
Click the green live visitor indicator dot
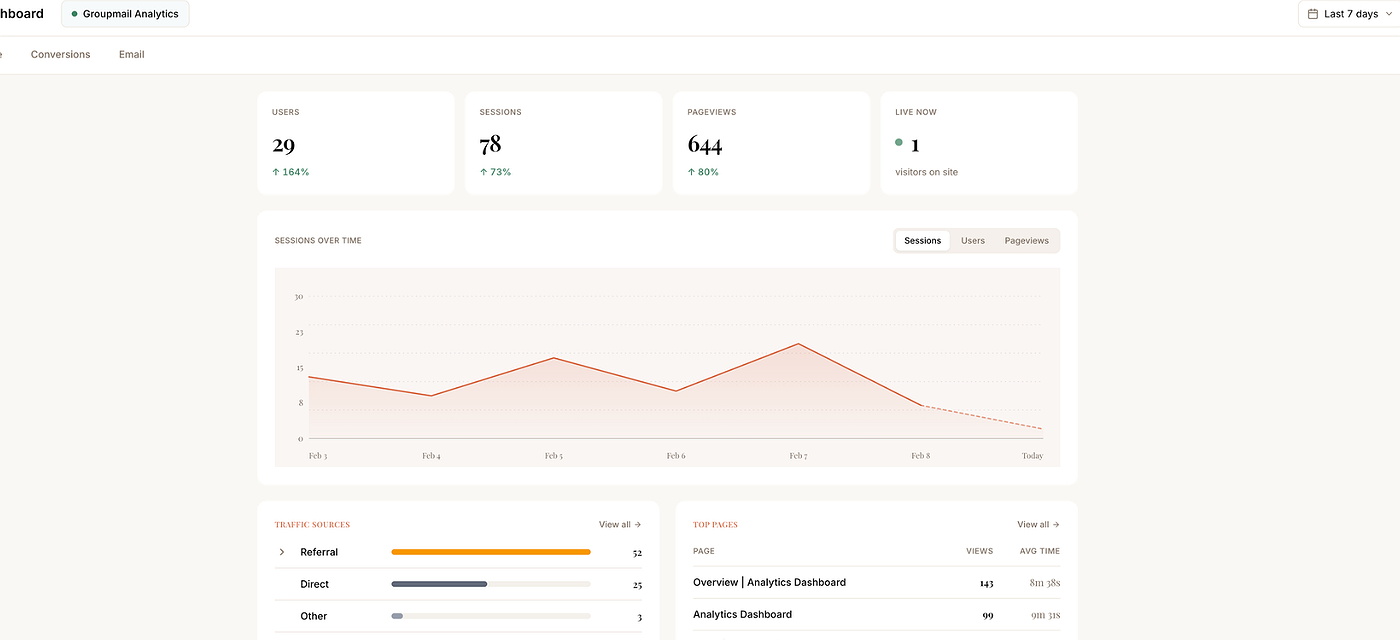point(898,142)
